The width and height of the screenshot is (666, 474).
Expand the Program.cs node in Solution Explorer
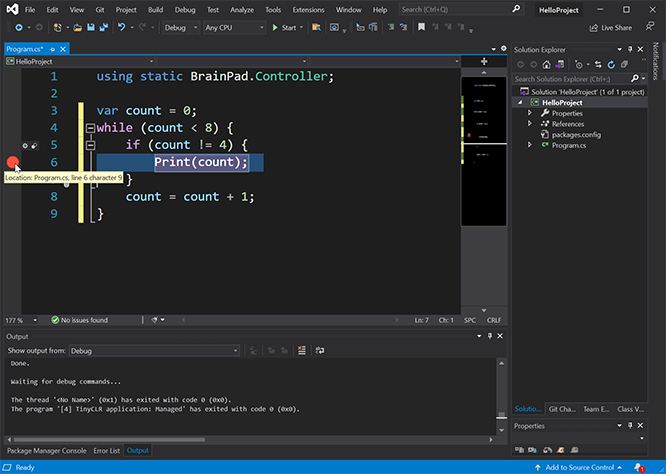pos(530,145)
